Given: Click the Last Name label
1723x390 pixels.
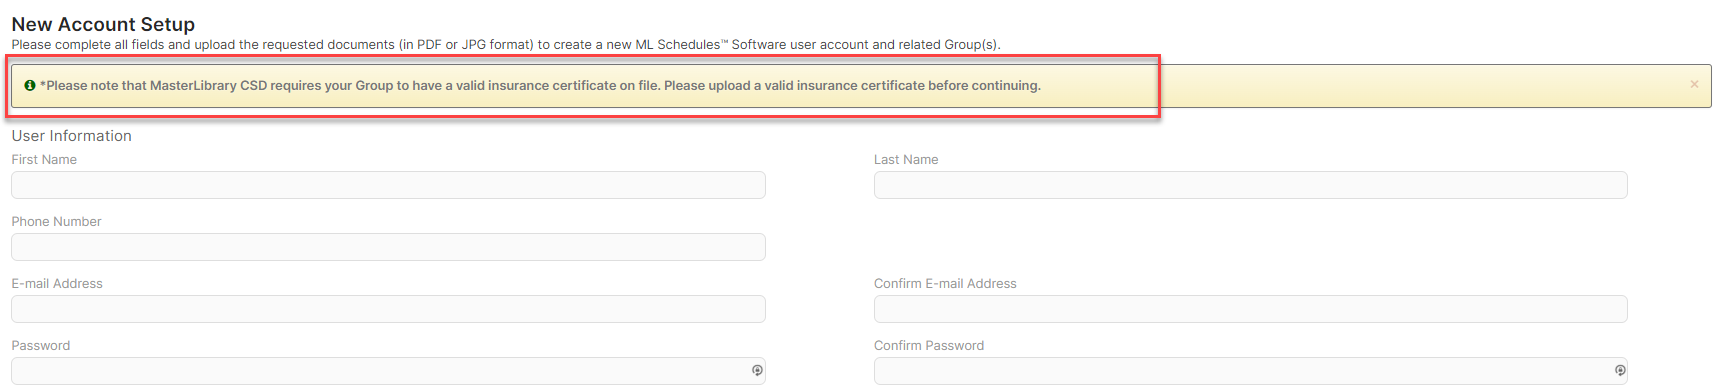Looking at the screenshot, I should [x=906, y=160].
